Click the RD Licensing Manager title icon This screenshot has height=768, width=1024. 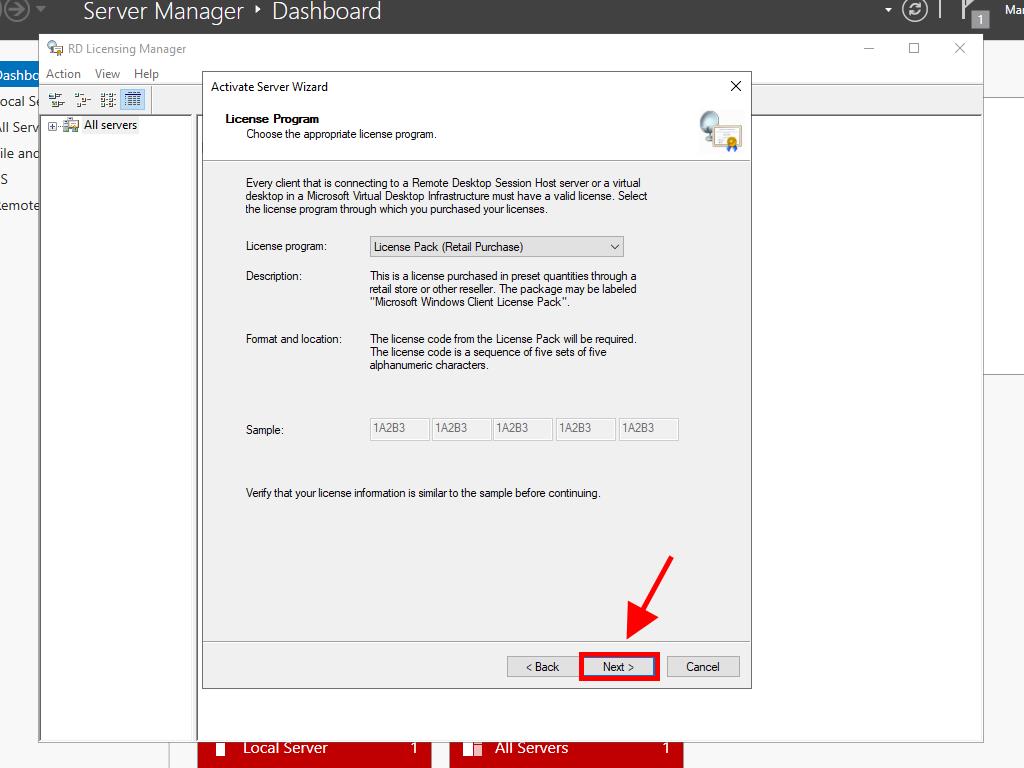click(55, 48)
